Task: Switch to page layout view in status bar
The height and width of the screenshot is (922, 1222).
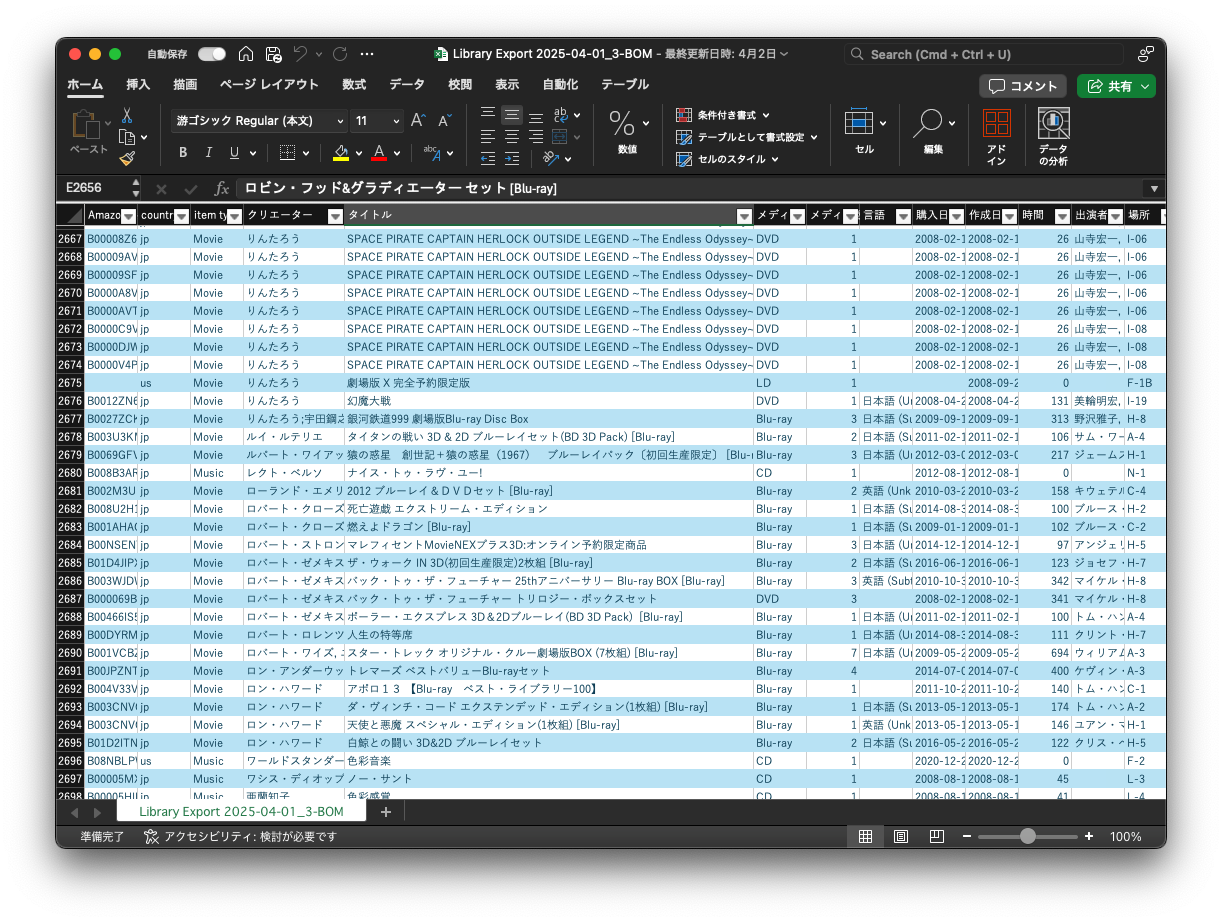Action: coord(901,836)
